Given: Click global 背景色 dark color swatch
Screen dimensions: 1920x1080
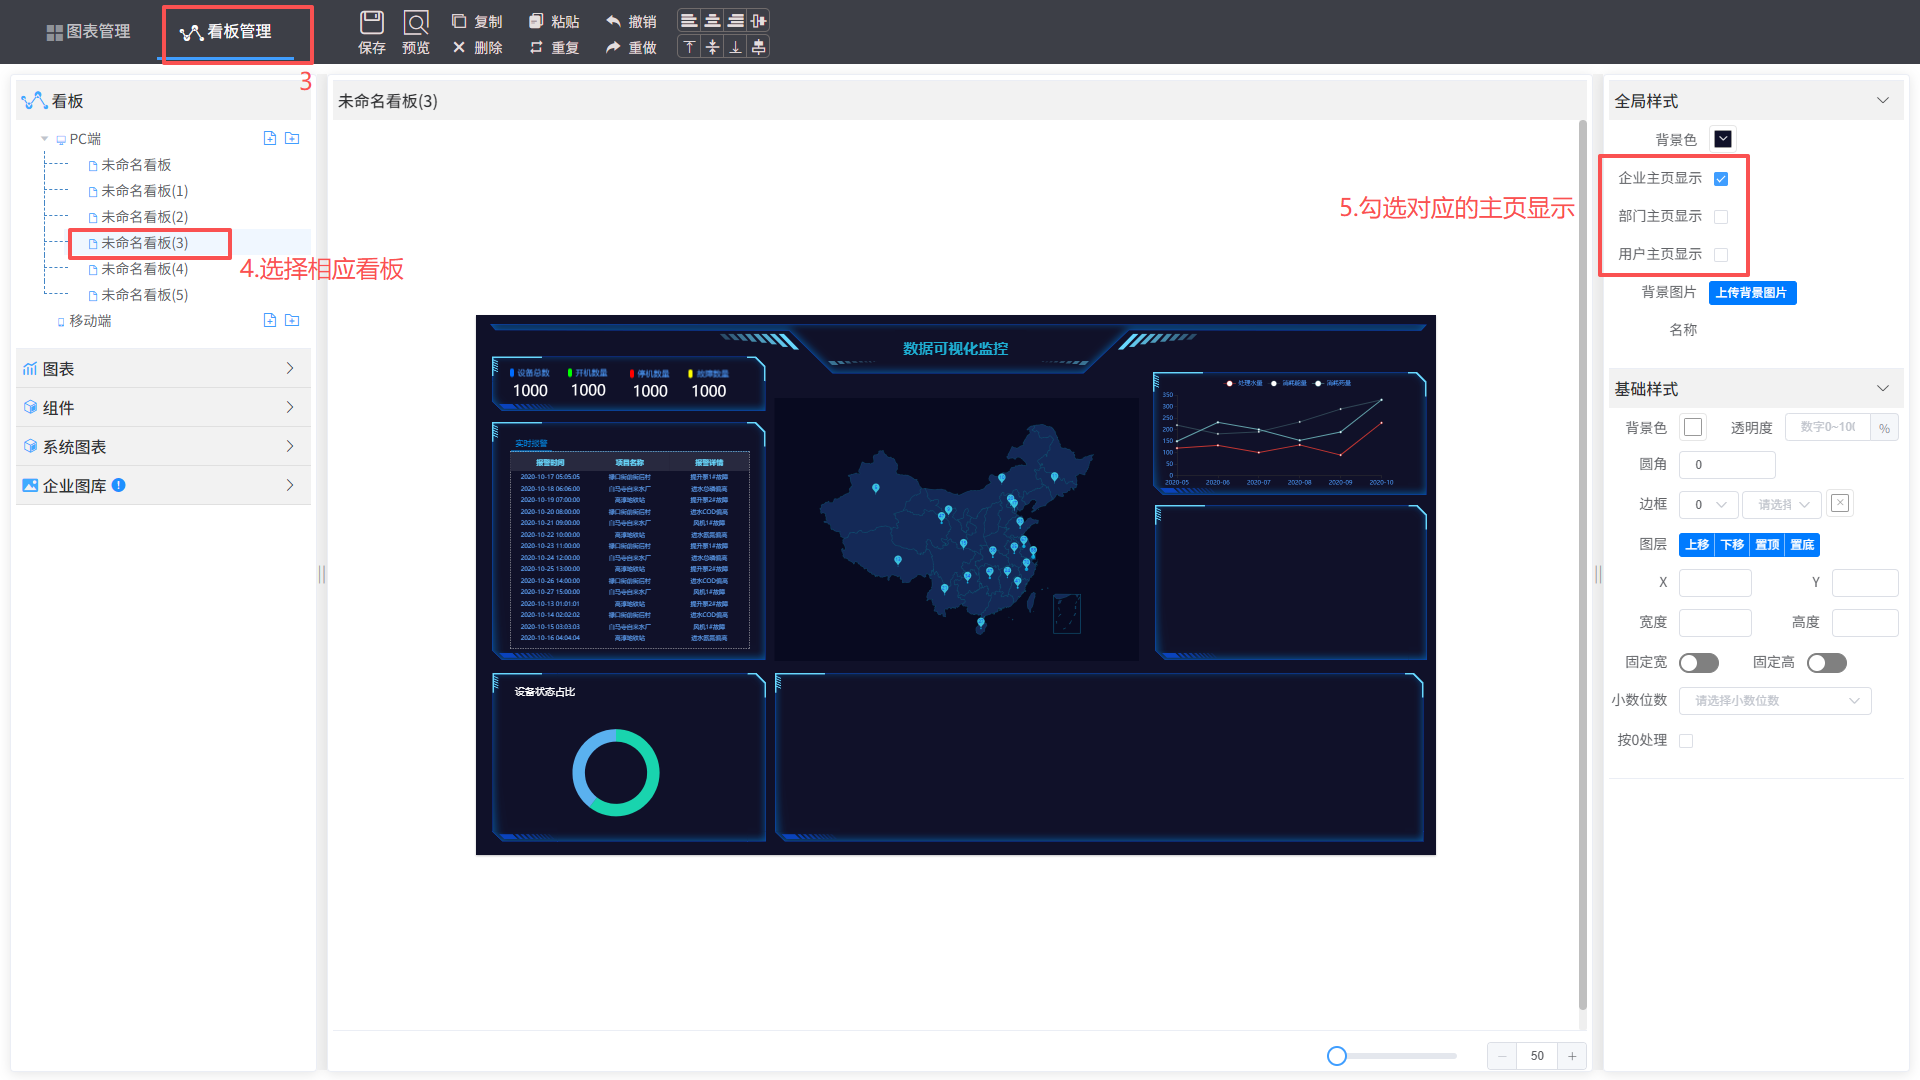Looking at the screenshot, I should point(1722,139).
